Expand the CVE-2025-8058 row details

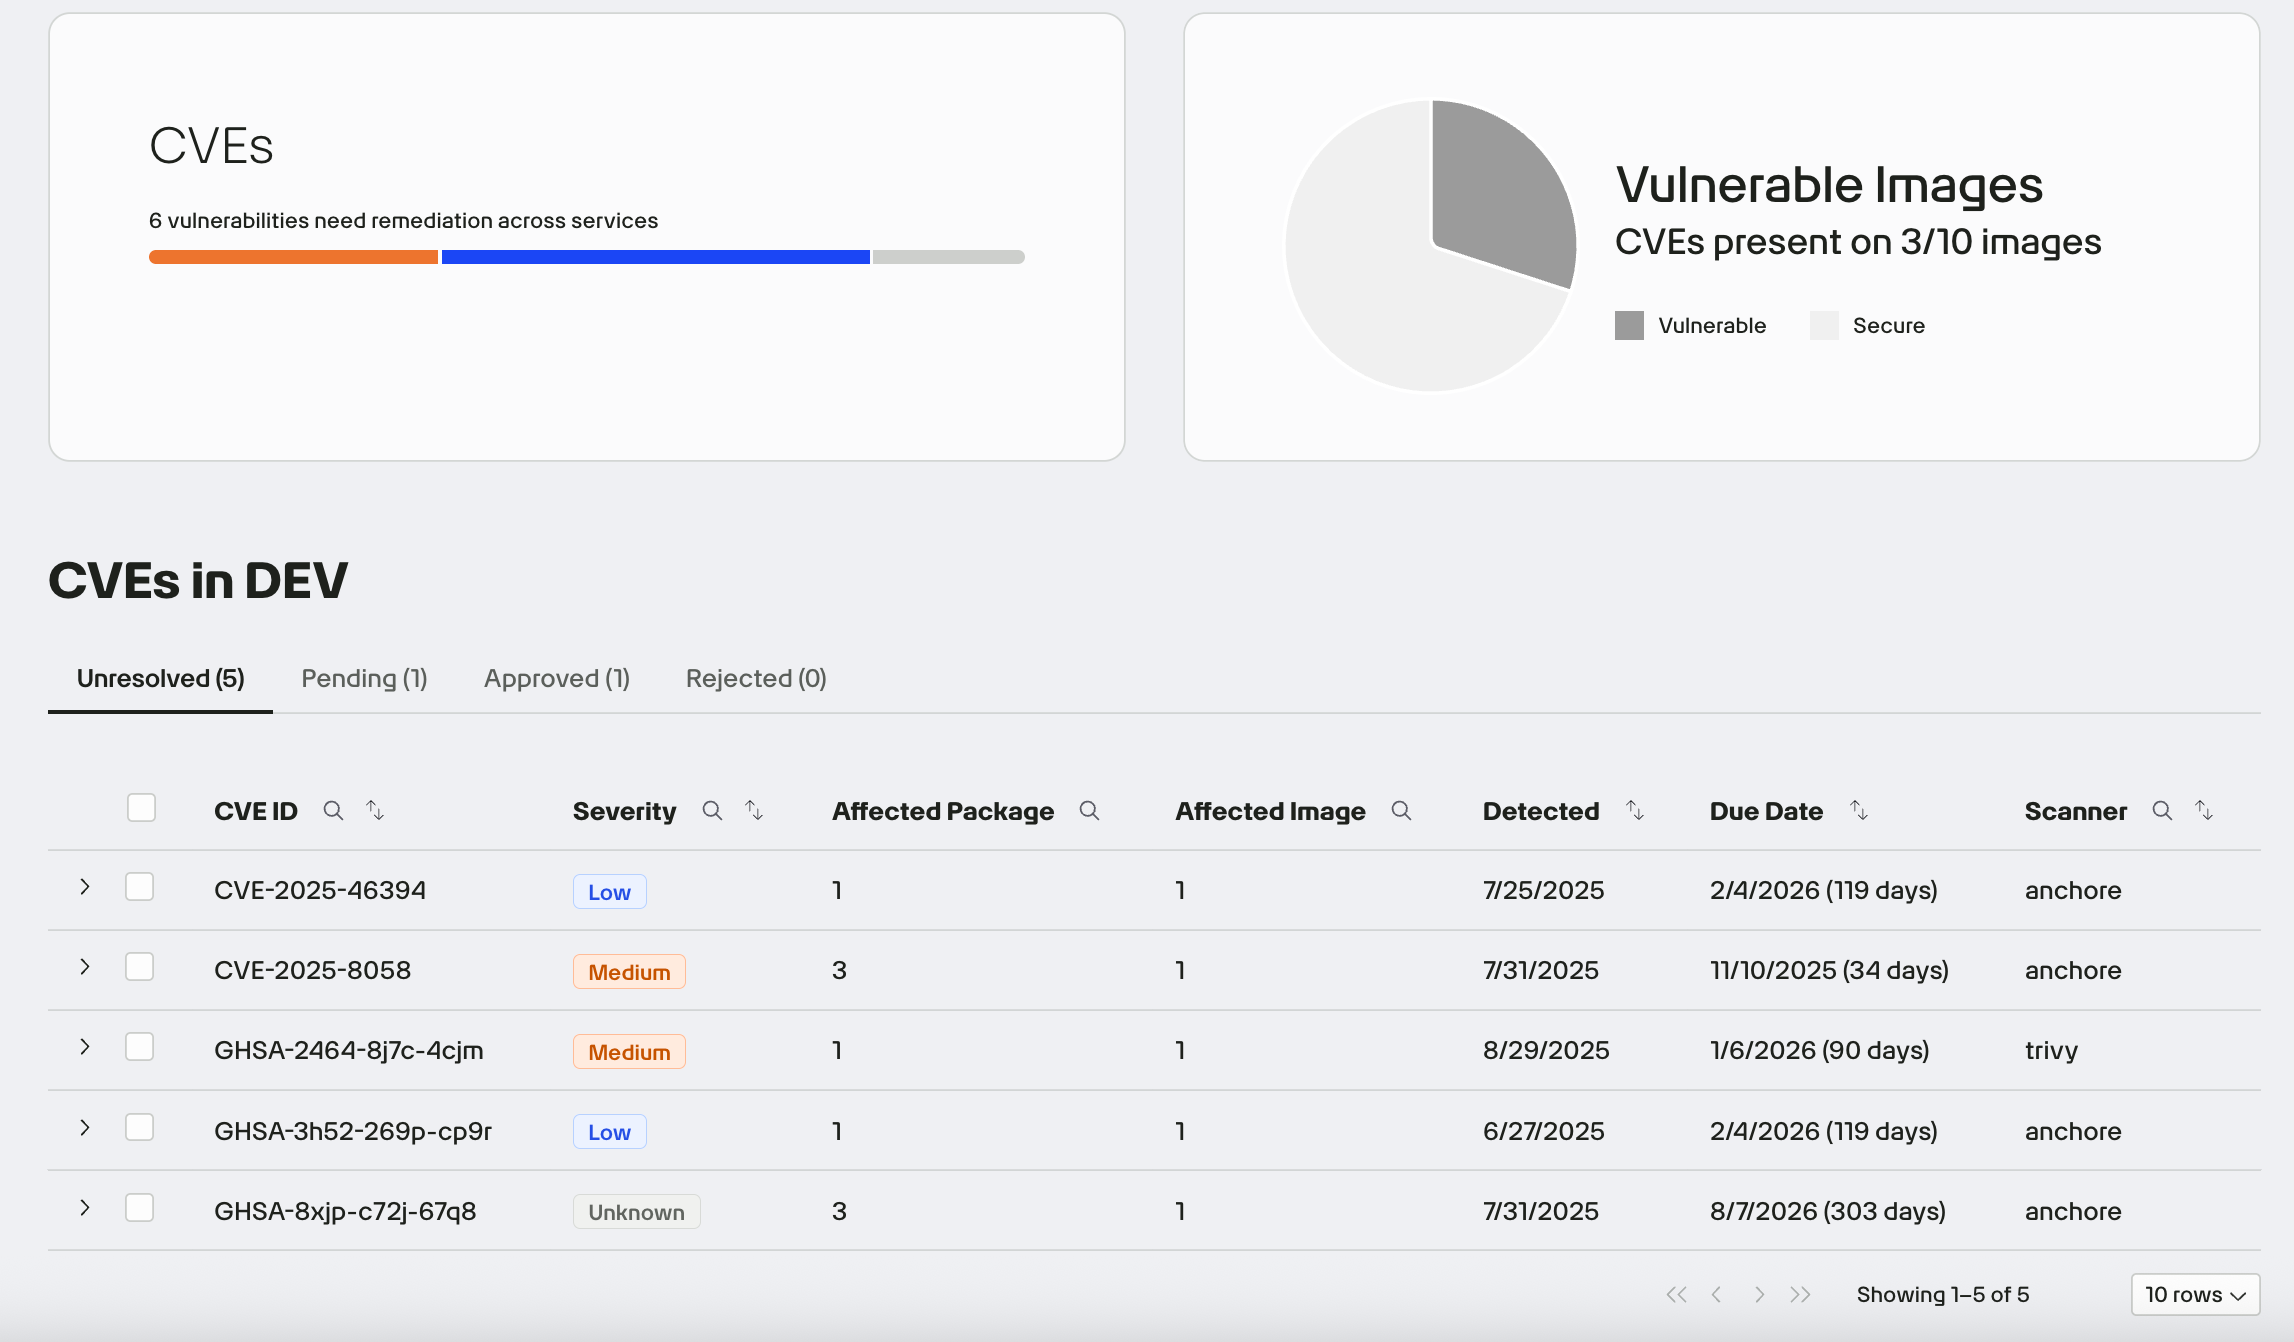[85, 967]
